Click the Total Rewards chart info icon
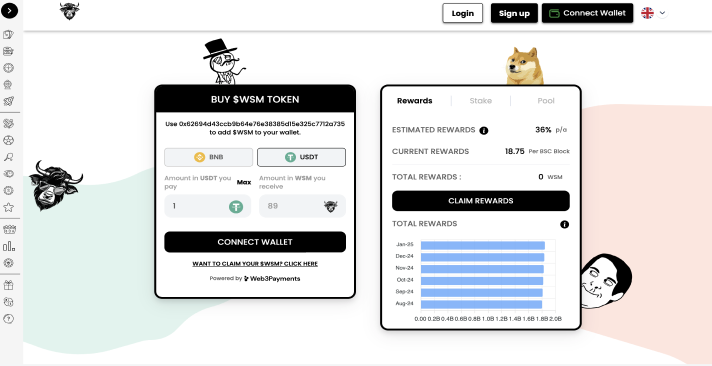 564,224
